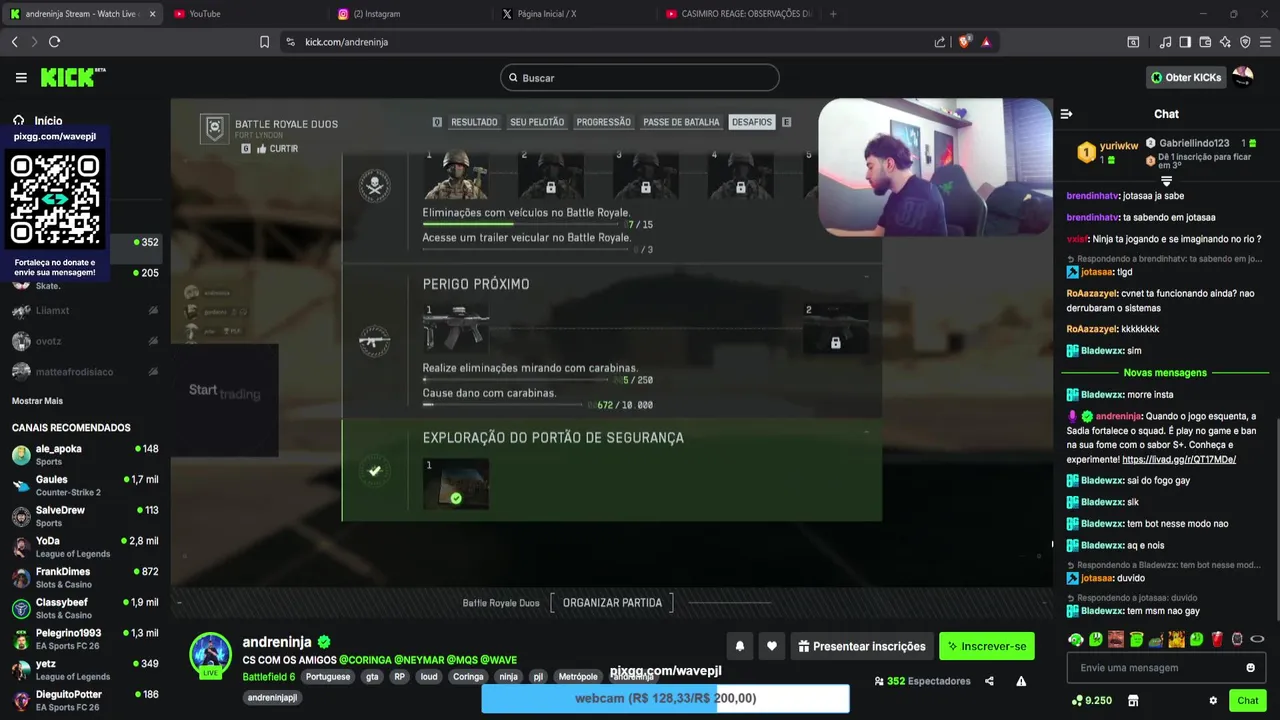Open ale_apoka recommended channel

coord(85,455)
